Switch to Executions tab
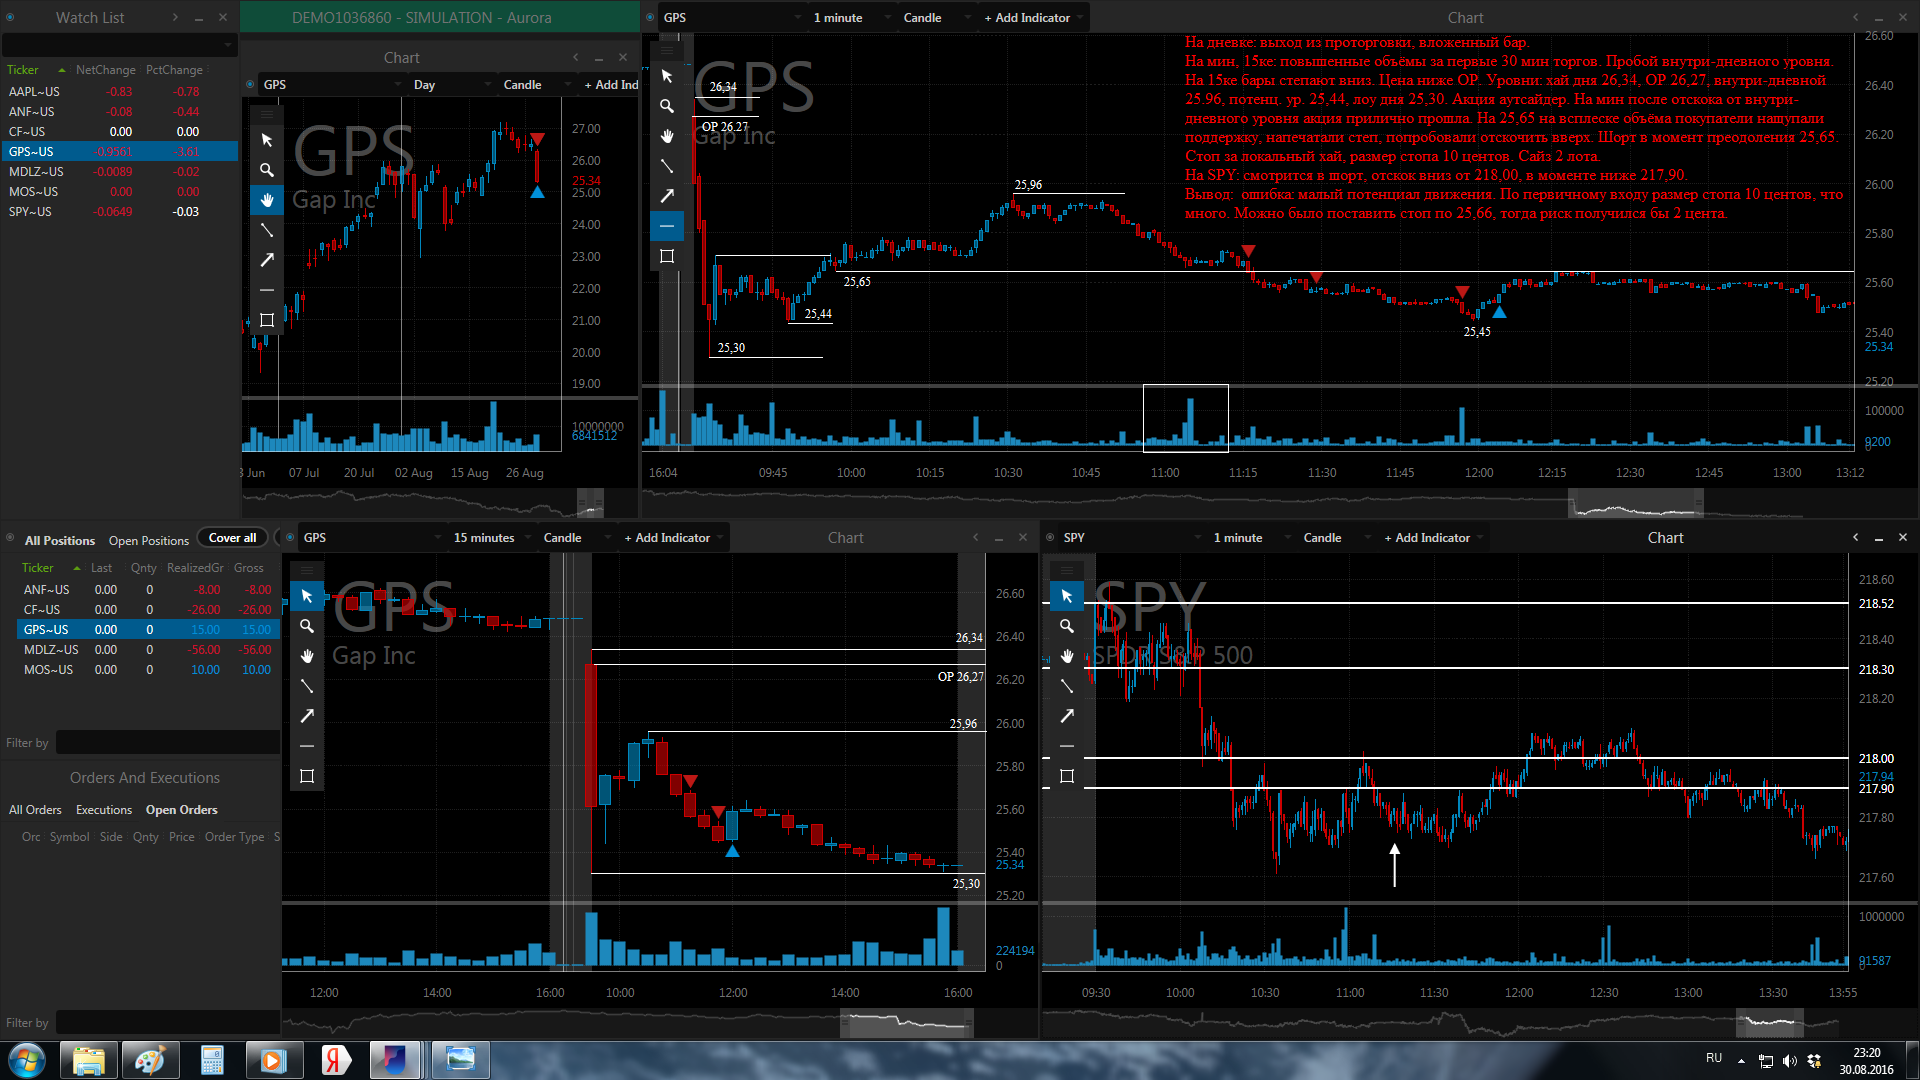The image size is (1920, 1080). click(x=104, y=810)
